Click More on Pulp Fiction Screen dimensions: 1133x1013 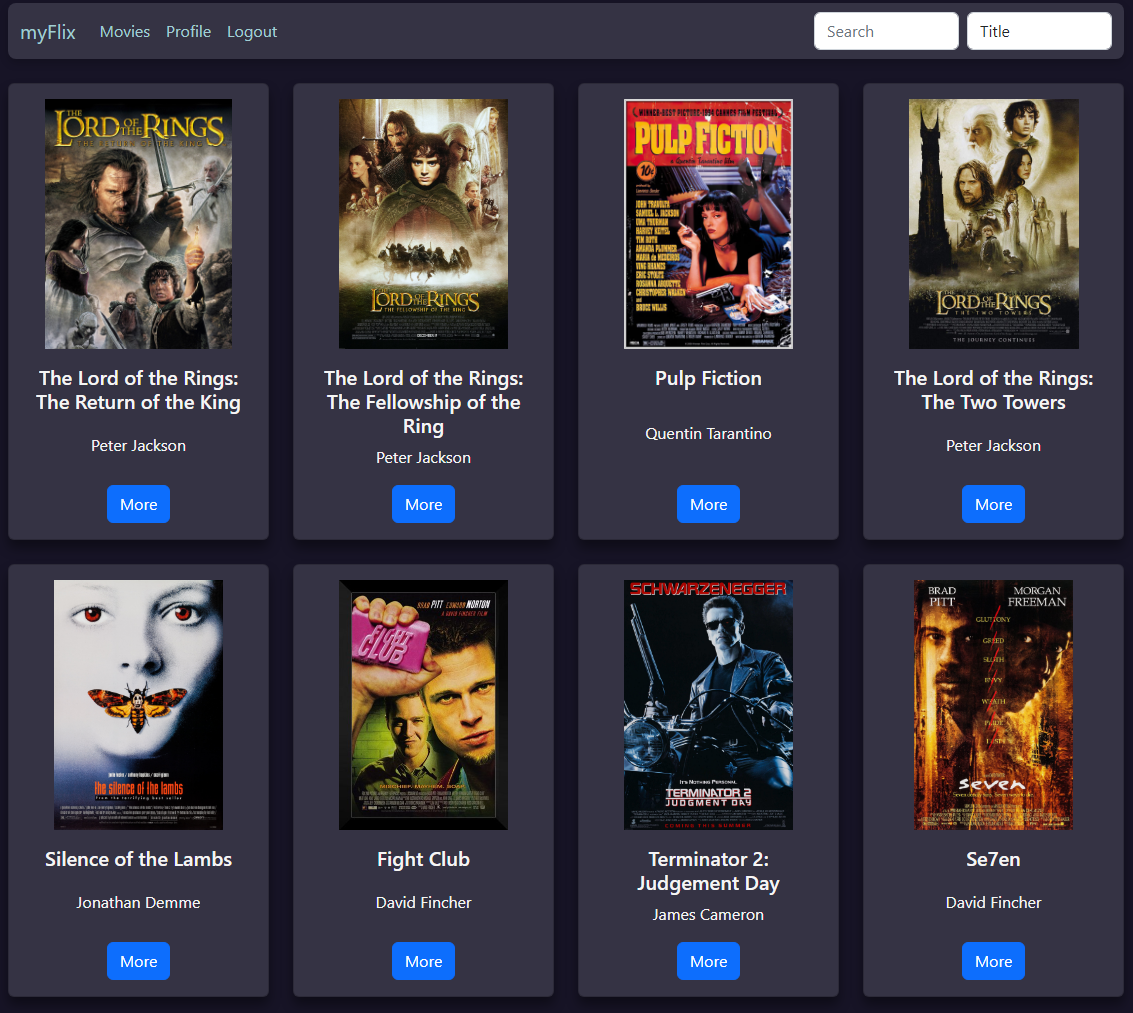[708, 504]
